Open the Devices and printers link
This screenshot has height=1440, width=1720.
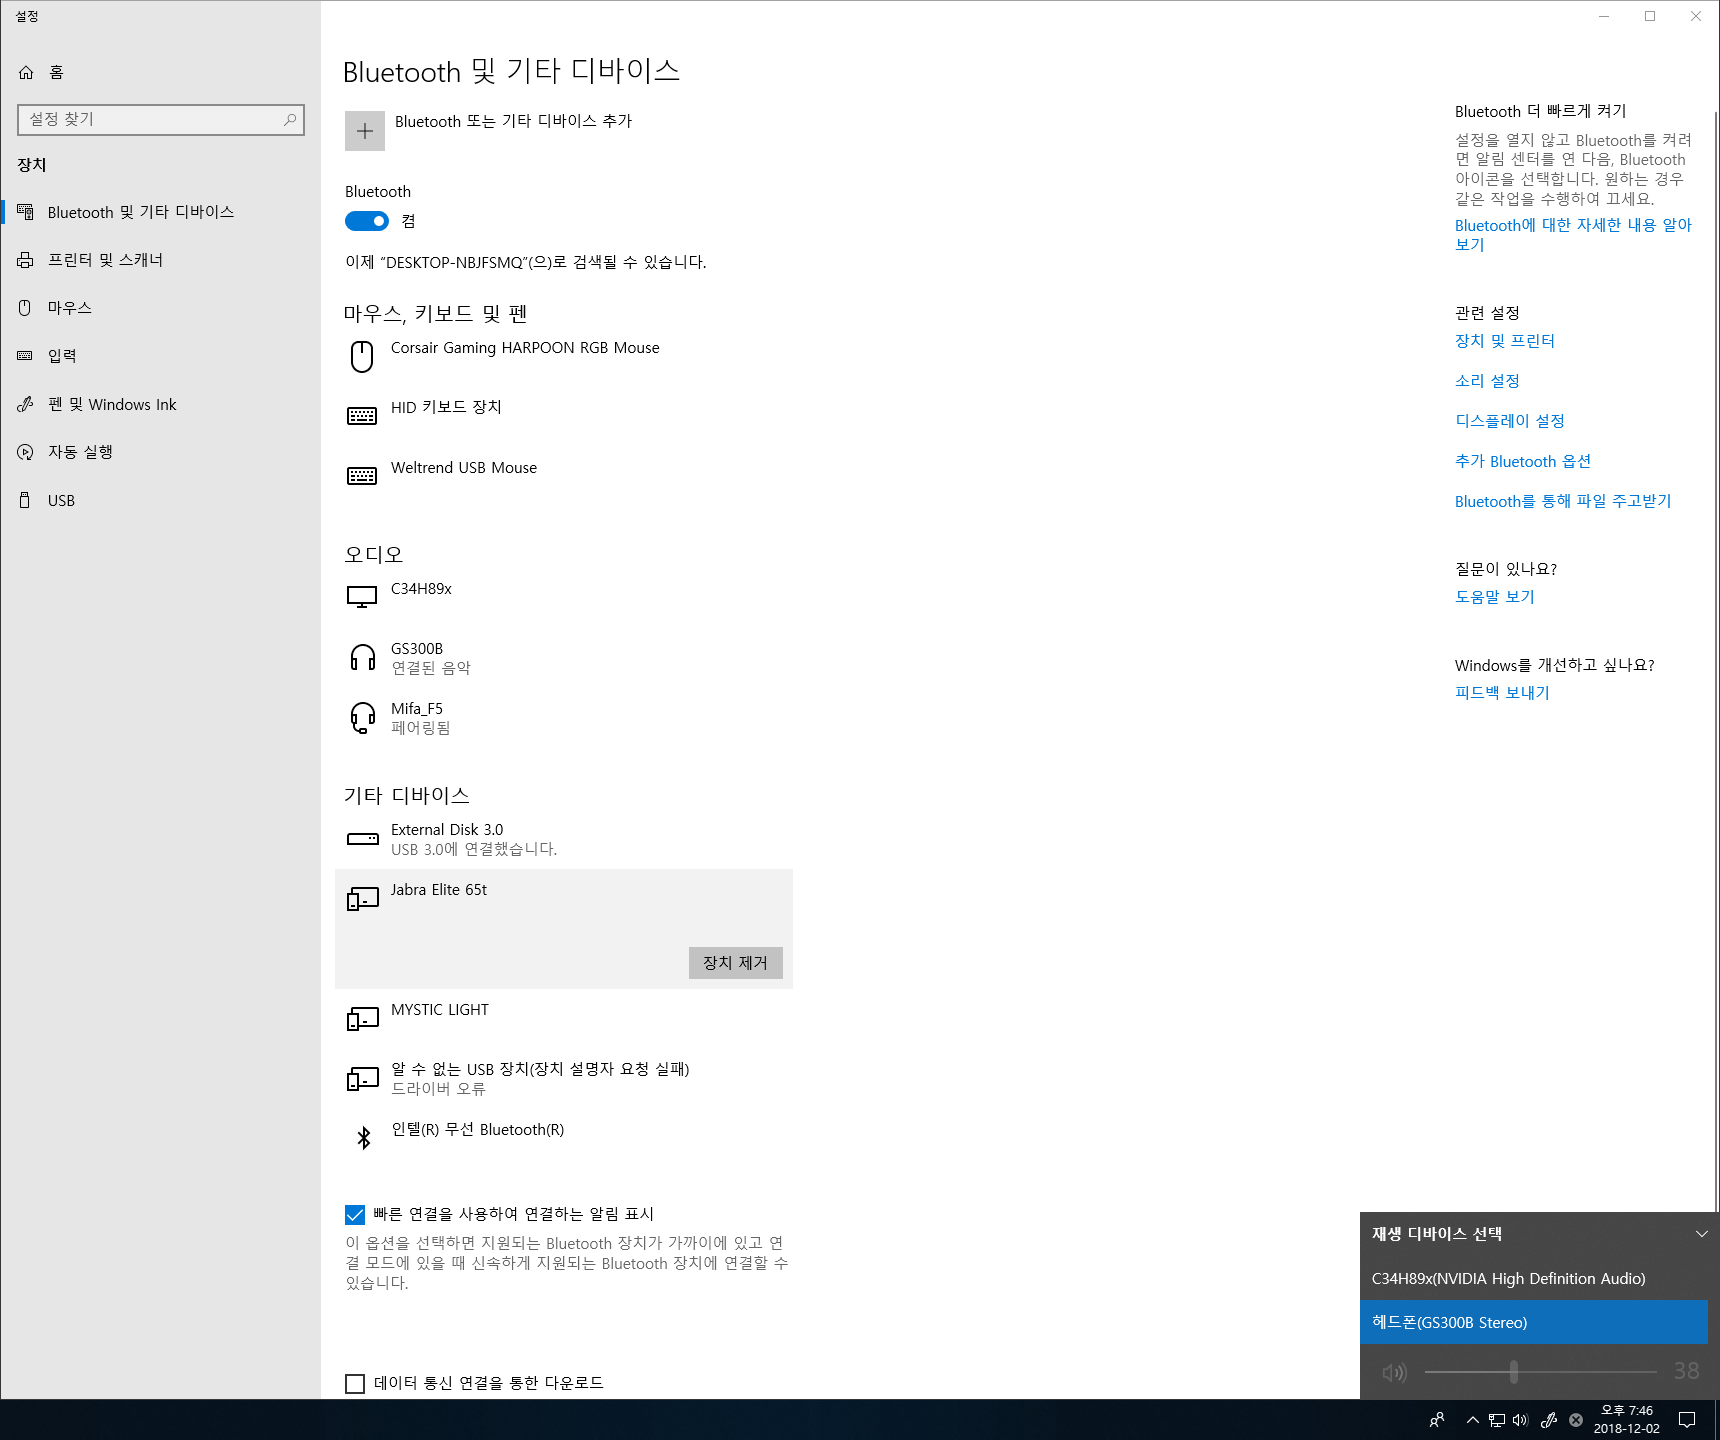click(x=1504, y=341)
